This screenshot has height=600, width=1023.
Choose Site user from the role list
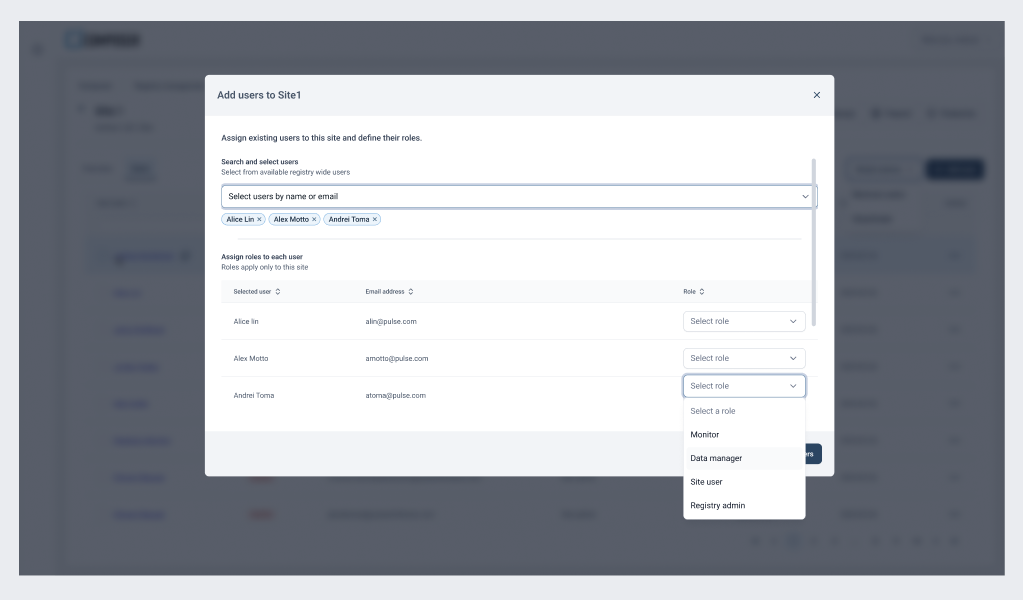[x=744, y=482]
